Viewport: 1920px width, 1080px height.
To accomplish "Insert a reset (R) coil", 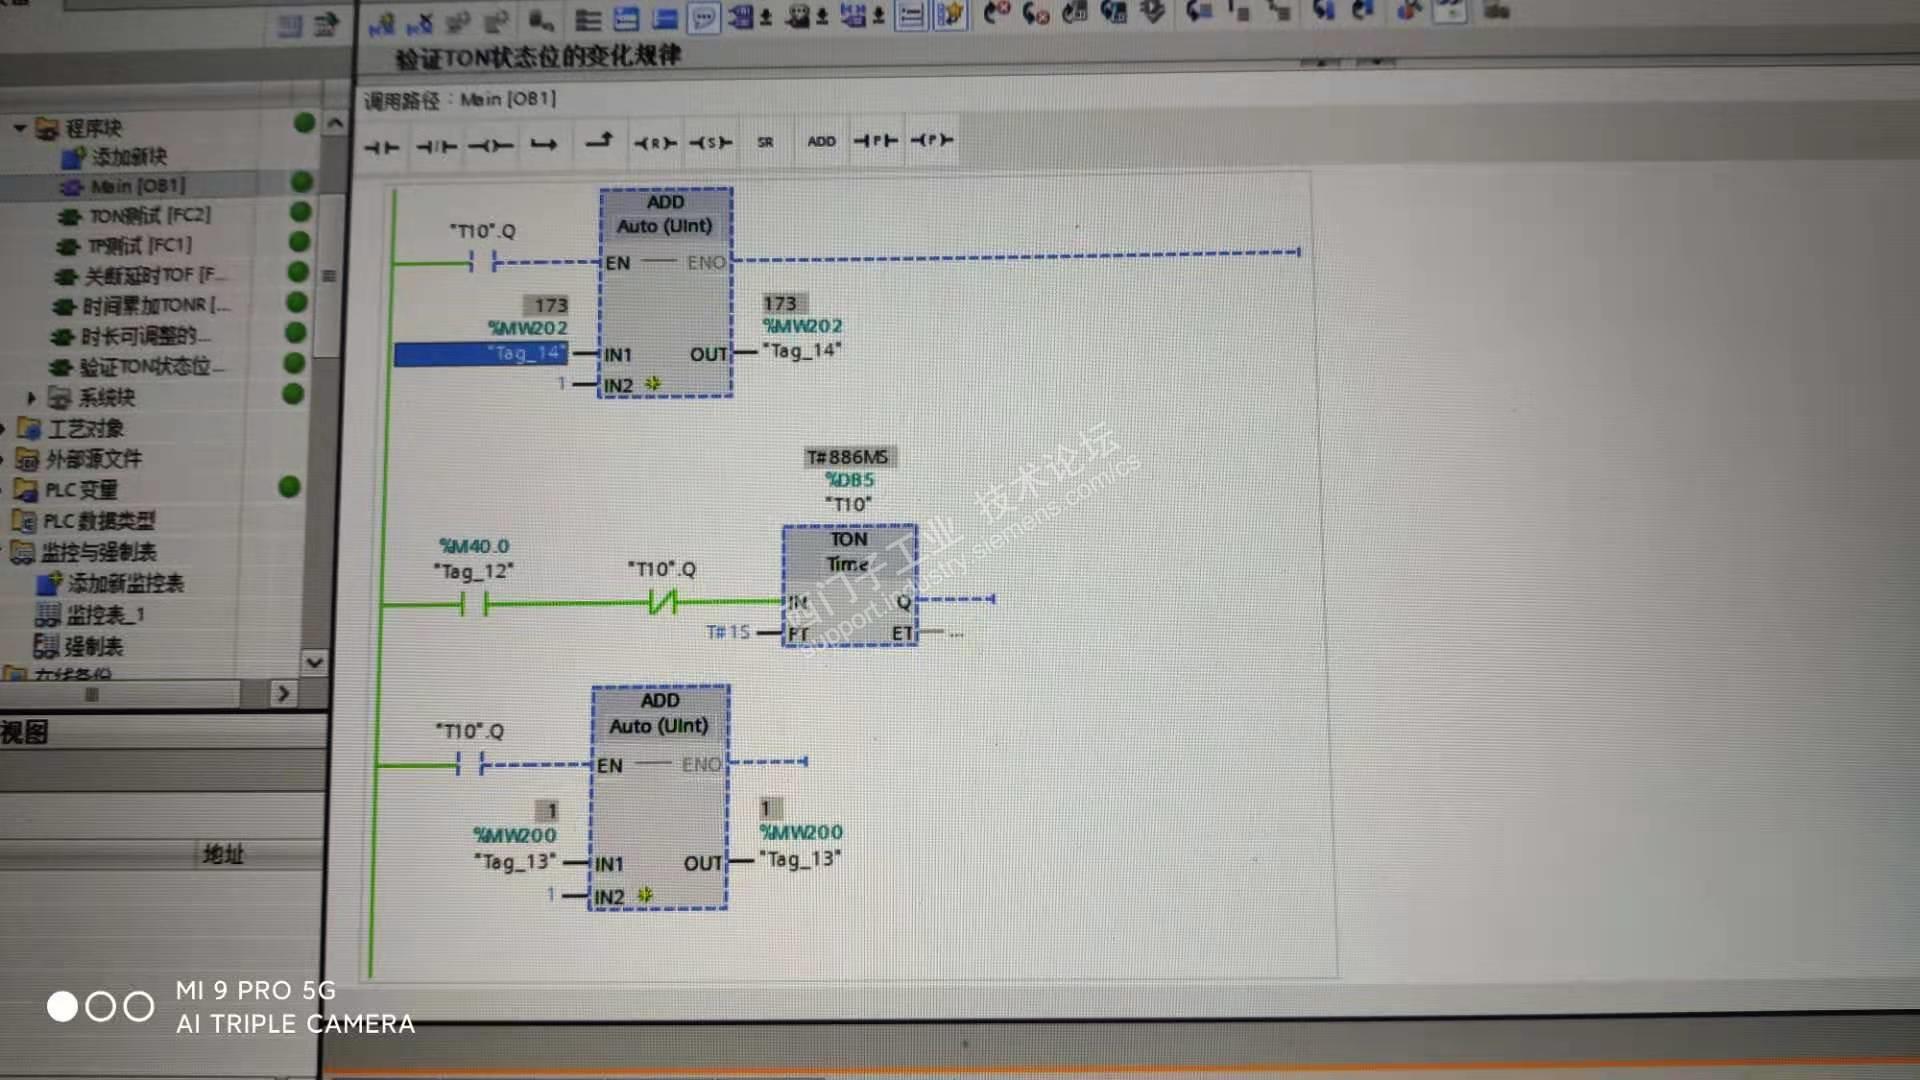I will click(x=655, y=143).
